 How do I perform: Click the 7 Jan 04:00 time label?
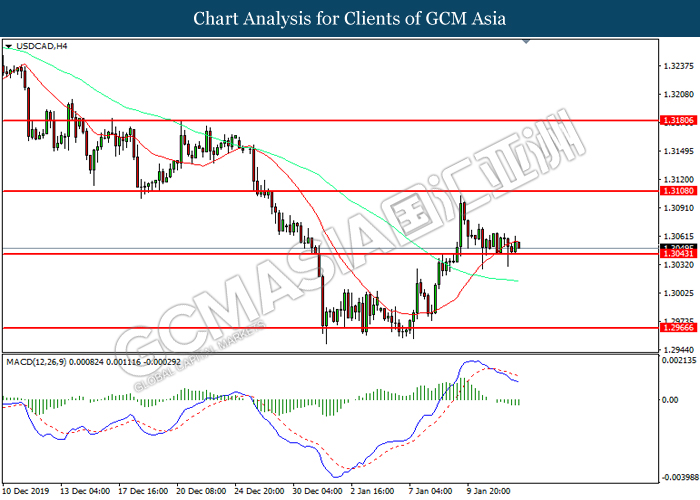tap(430, 491)
